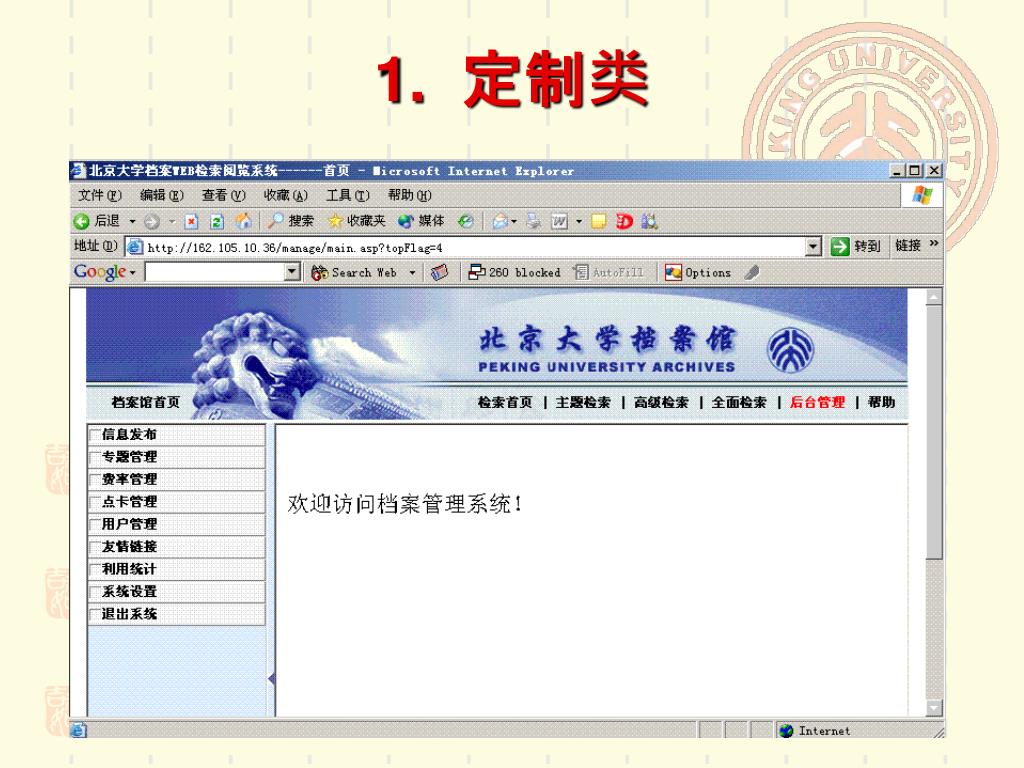Go to 档案馆首页 link
Screen dimensions: 1024x768
pos(146,402)
